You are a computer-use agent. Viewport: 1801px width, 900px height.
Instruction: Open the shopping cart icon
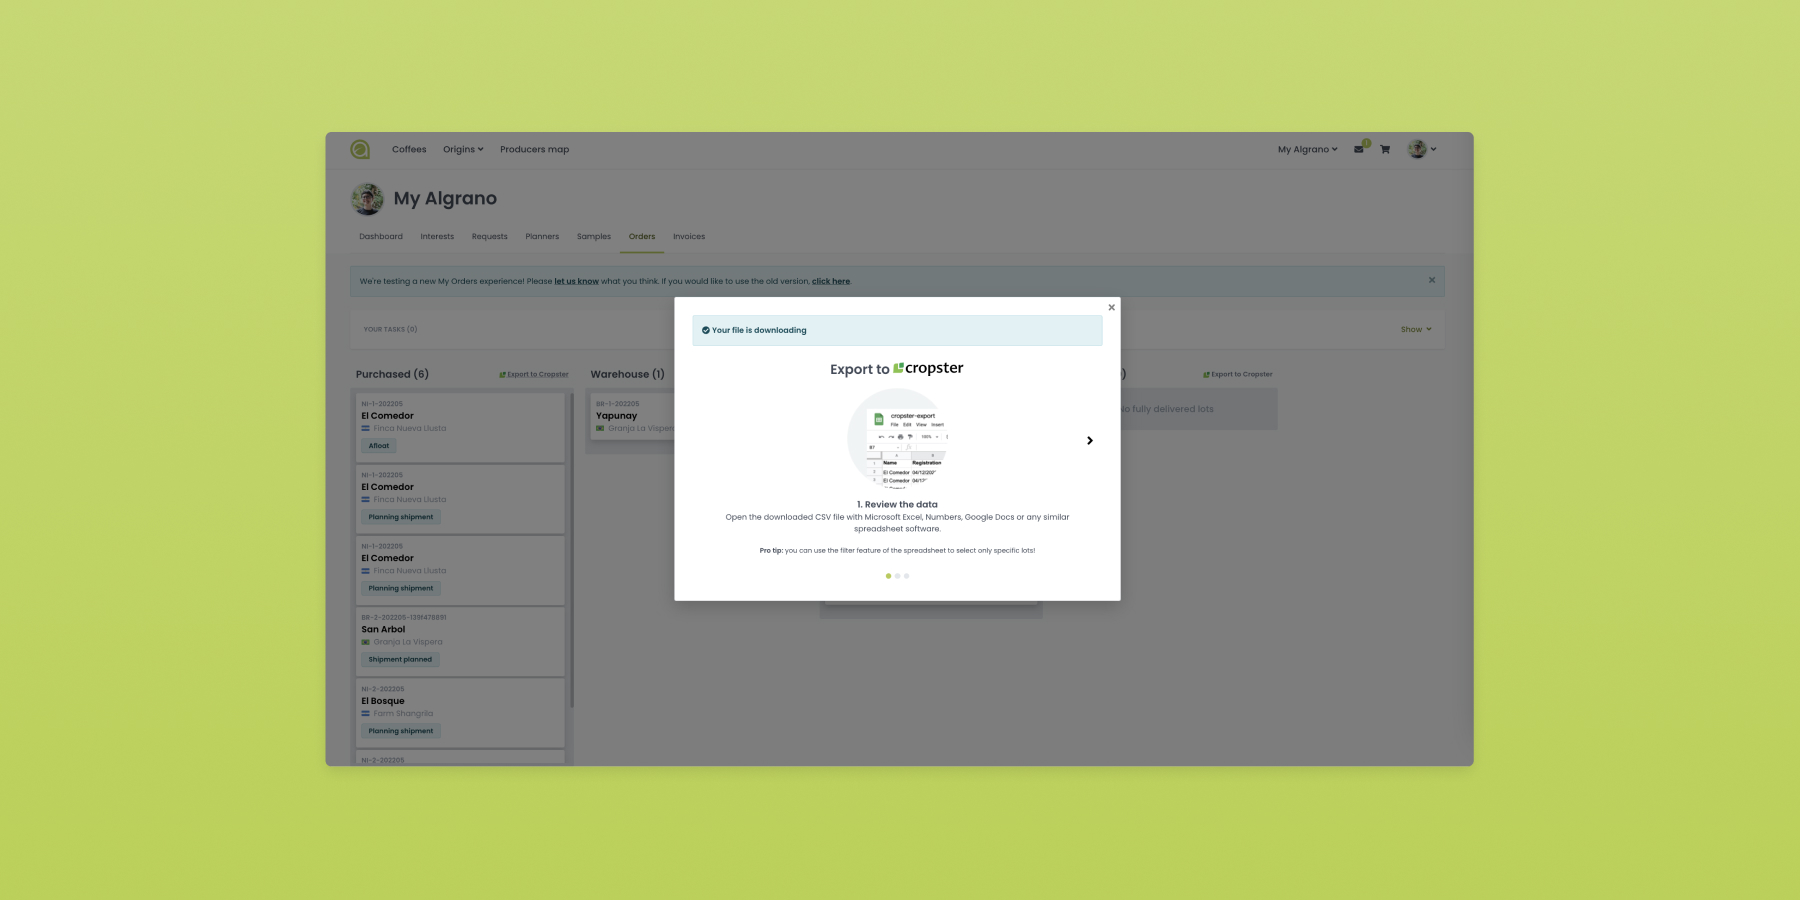pos(1385,150)
